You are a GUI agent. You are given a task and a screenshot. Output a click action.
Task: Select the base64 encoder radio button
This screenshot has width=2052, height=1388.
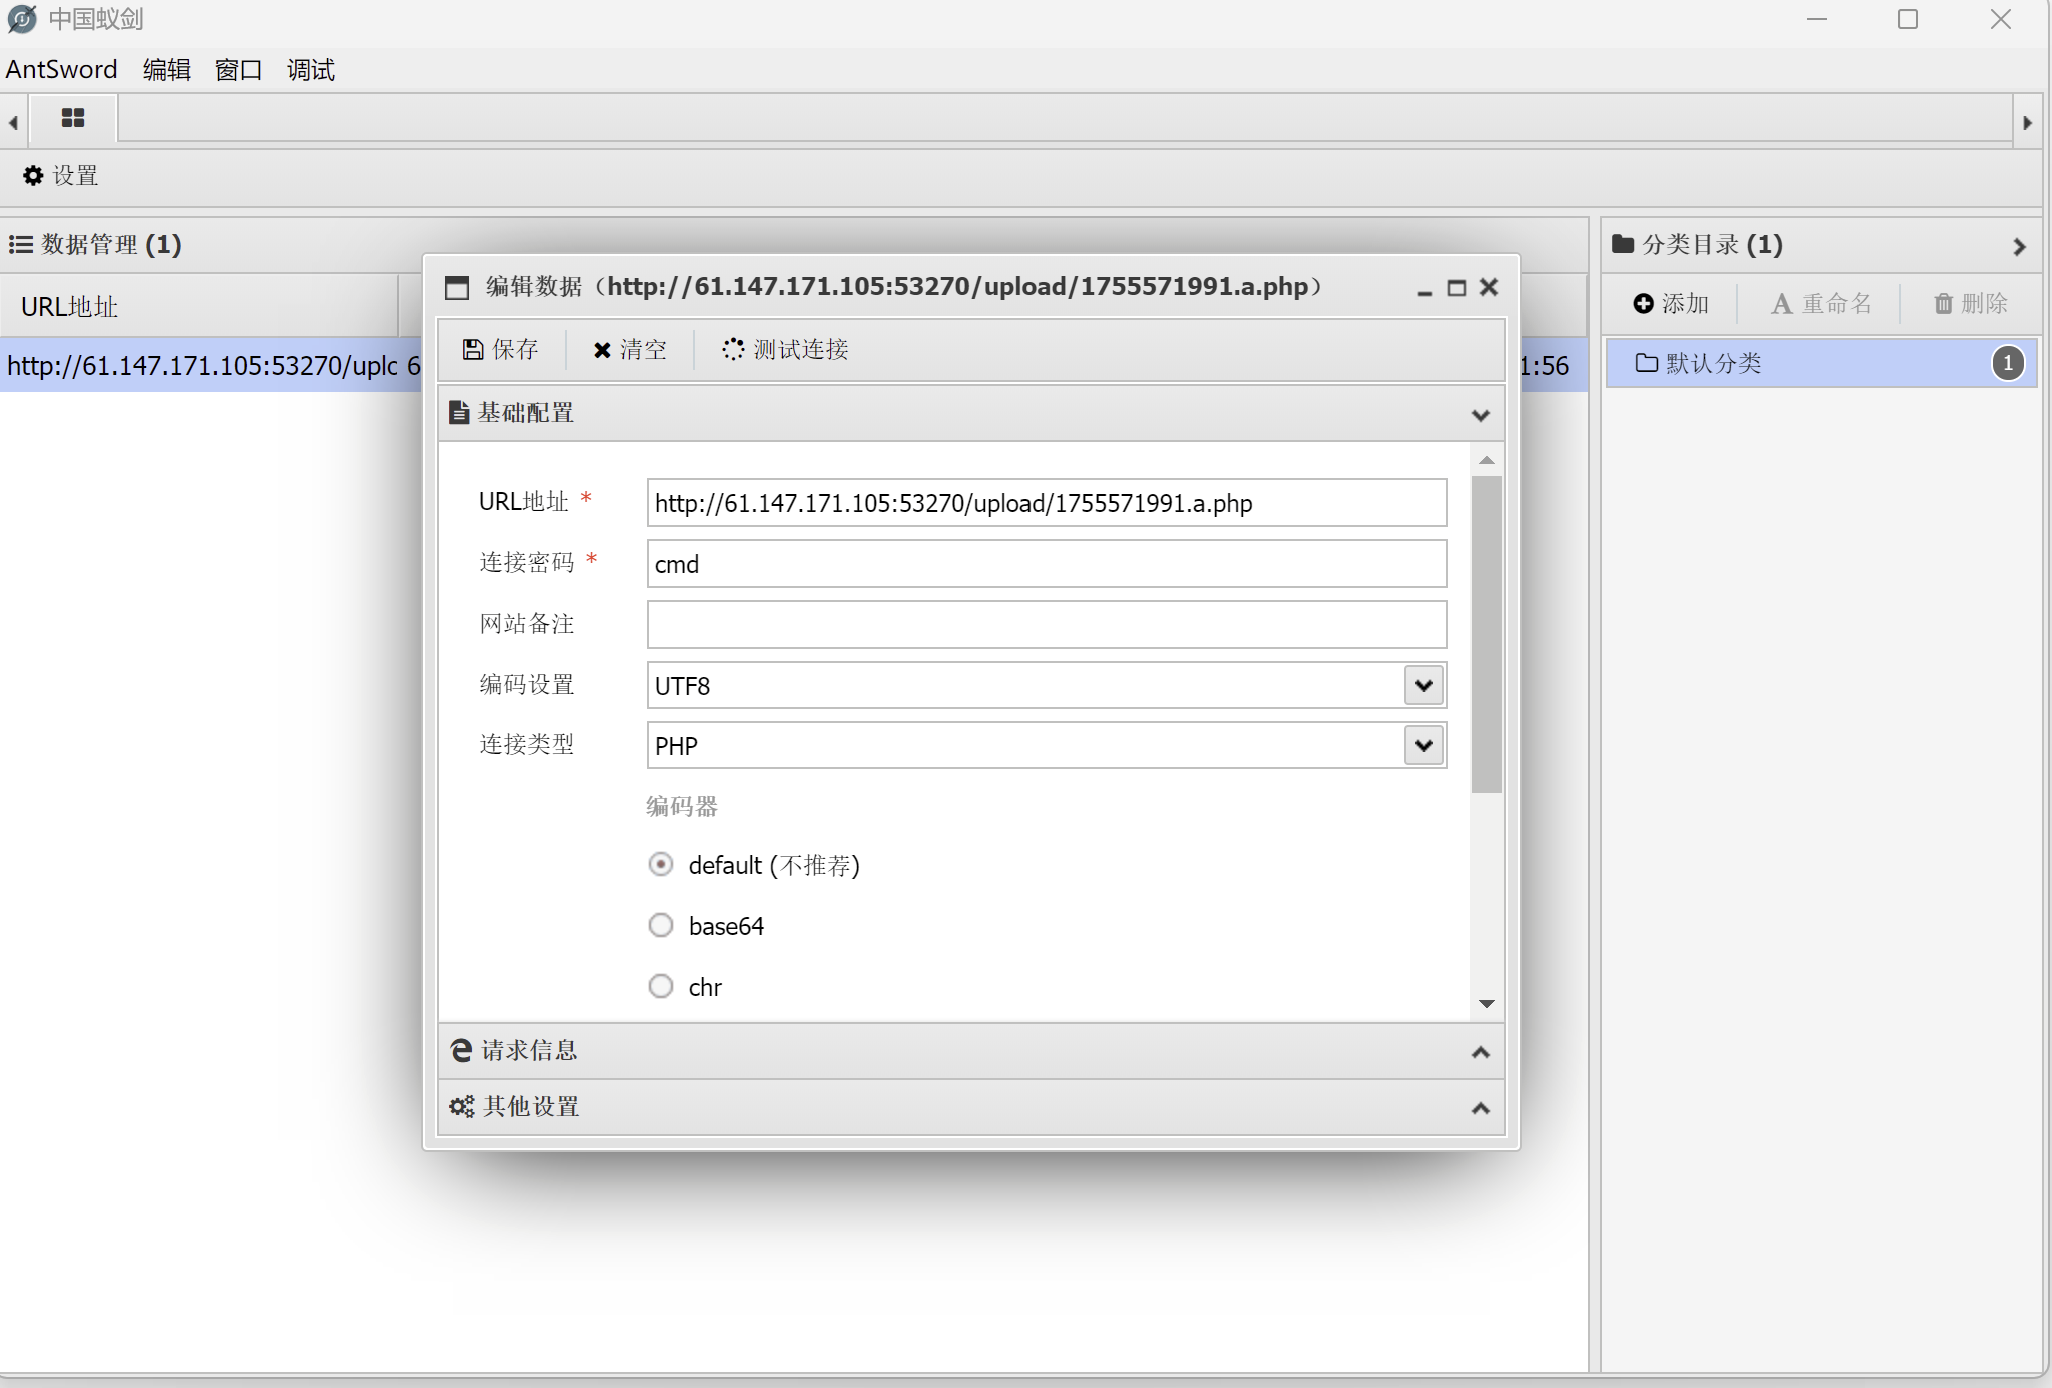pyautogui.click(x=661, y=925)
